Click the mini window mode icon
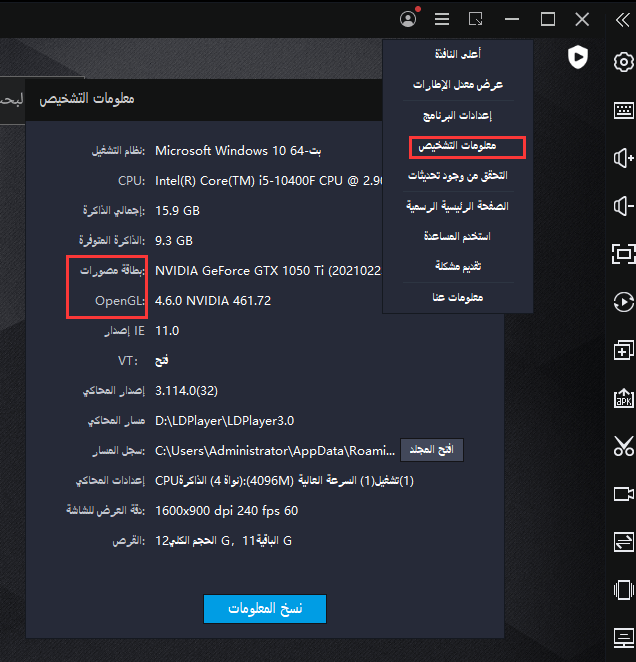Screen dimensions: 636x662 point(476,19)
